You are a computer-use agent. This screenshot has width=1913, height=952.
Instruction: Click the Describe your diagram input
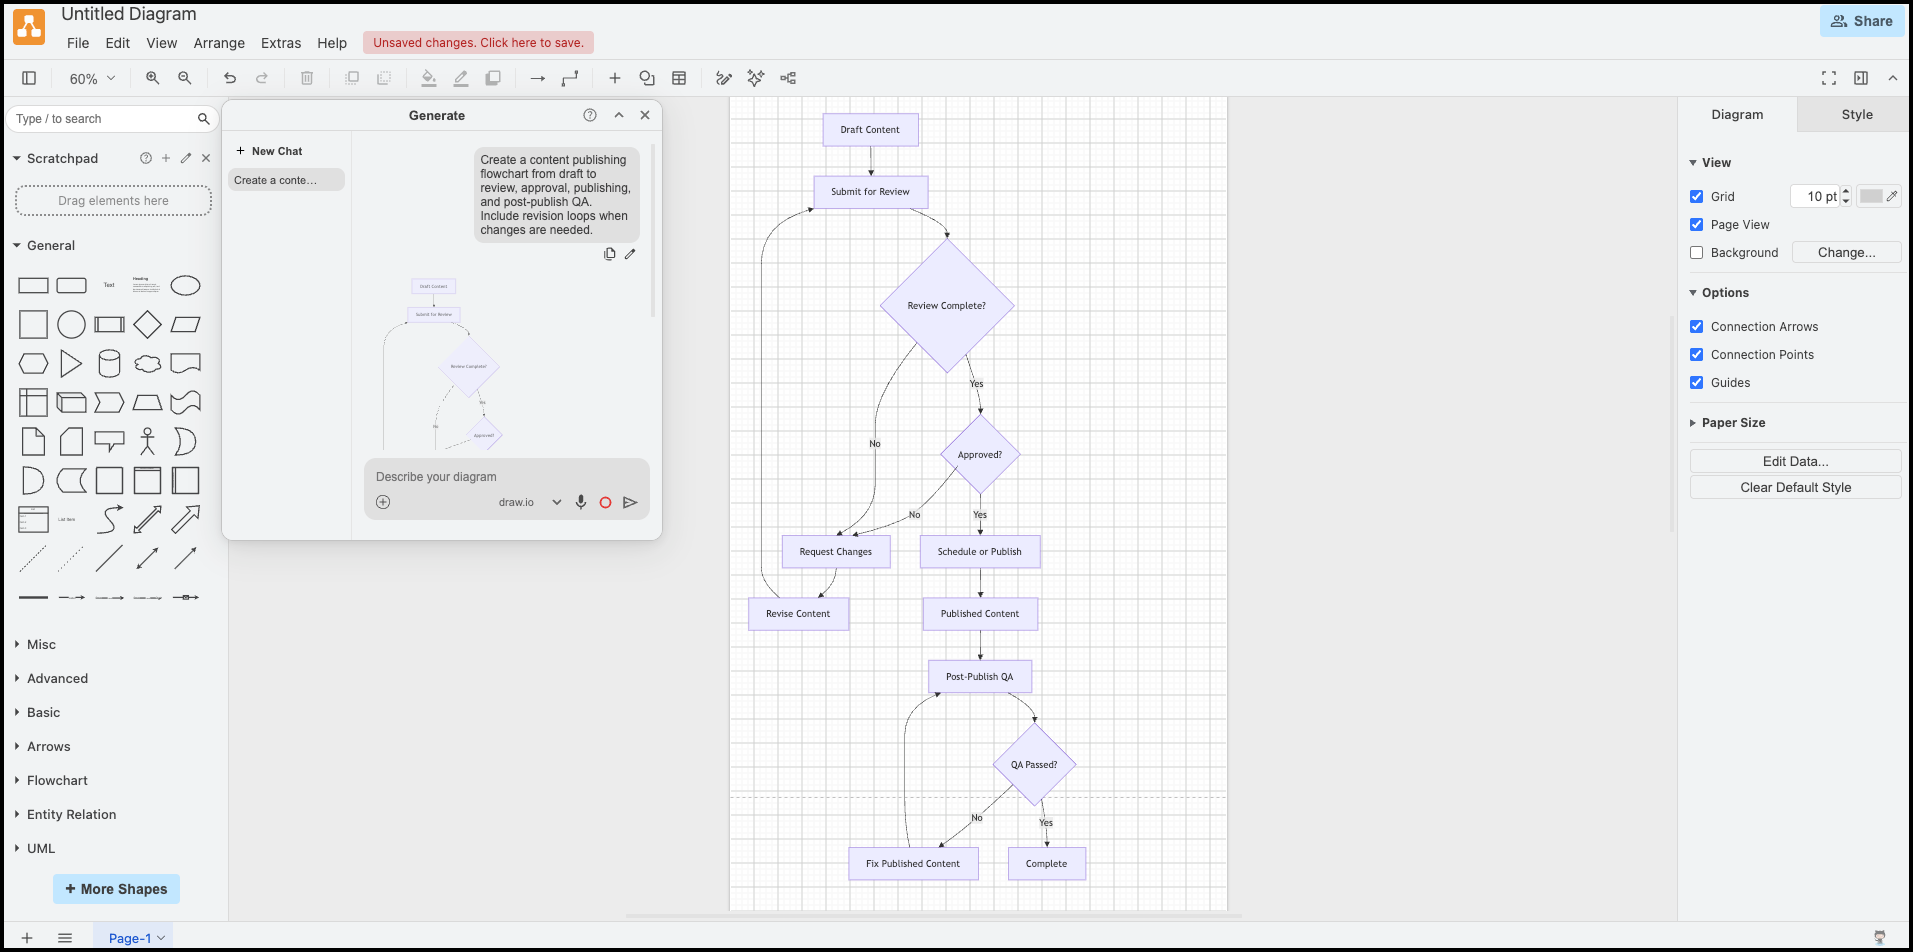506,477
